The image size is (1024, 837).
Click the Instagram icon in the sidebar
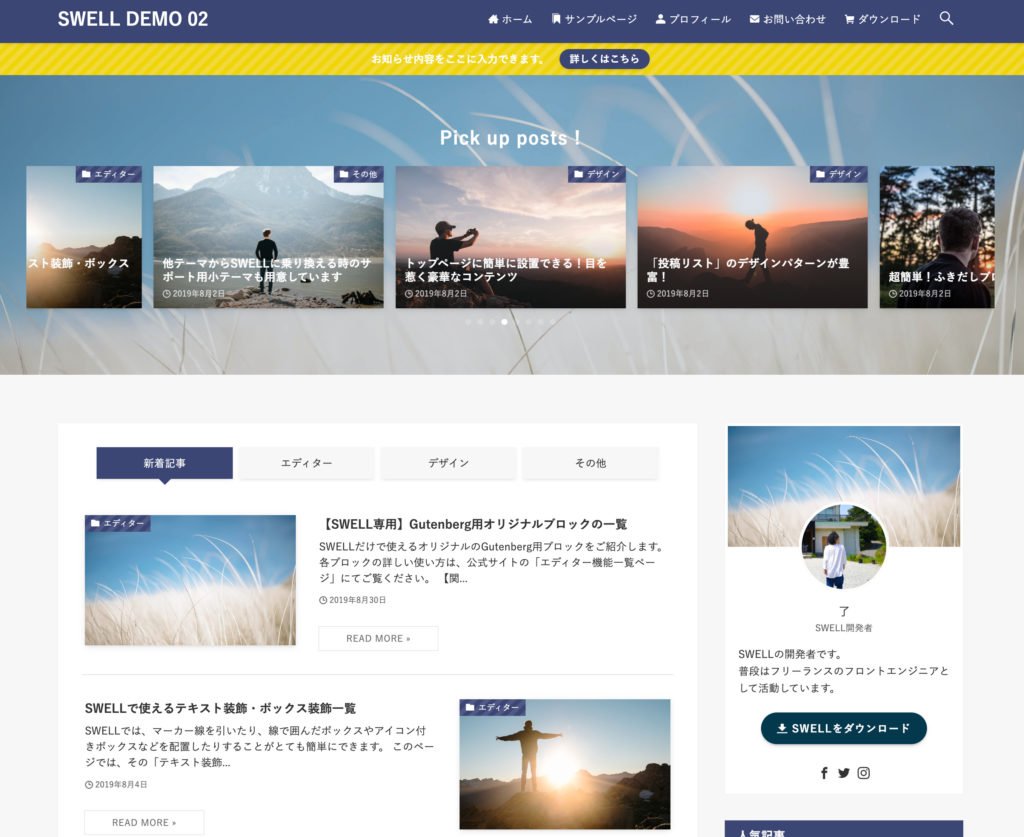(x=863, y=773)
